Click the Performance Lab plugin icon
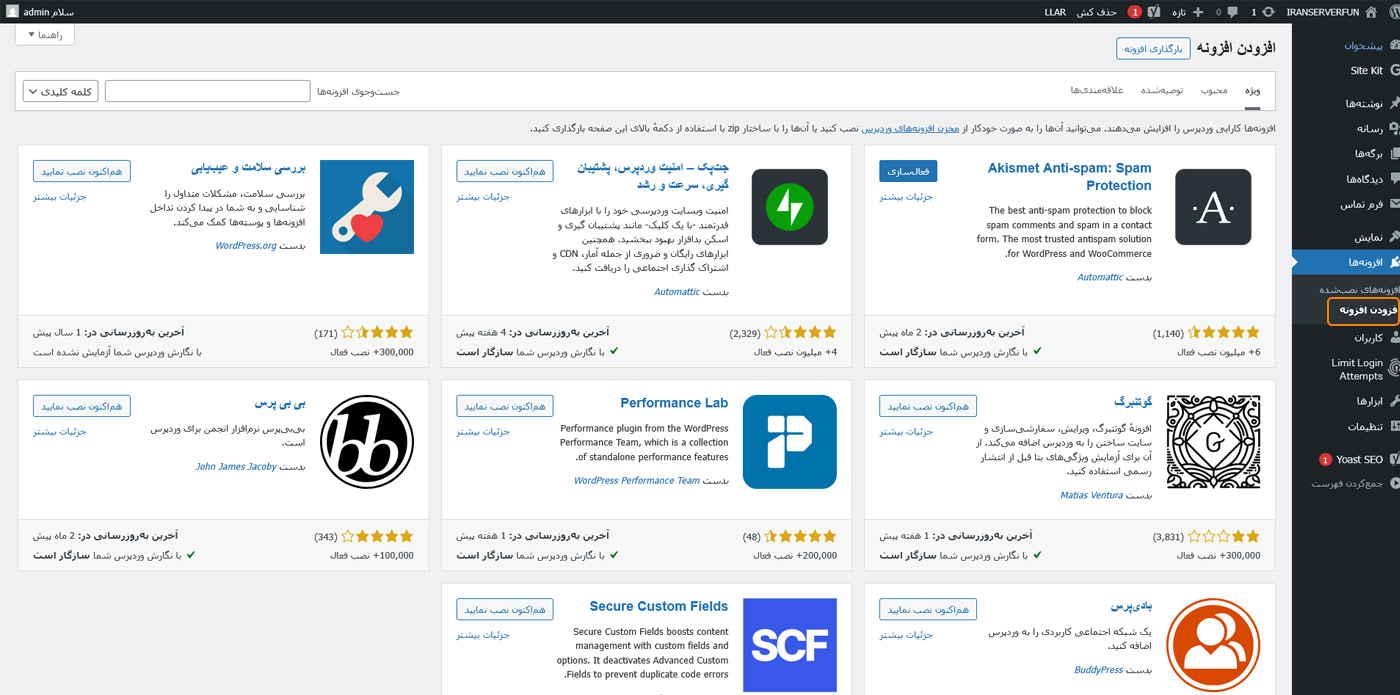1400x695 pixels. [x=789, y=442]
